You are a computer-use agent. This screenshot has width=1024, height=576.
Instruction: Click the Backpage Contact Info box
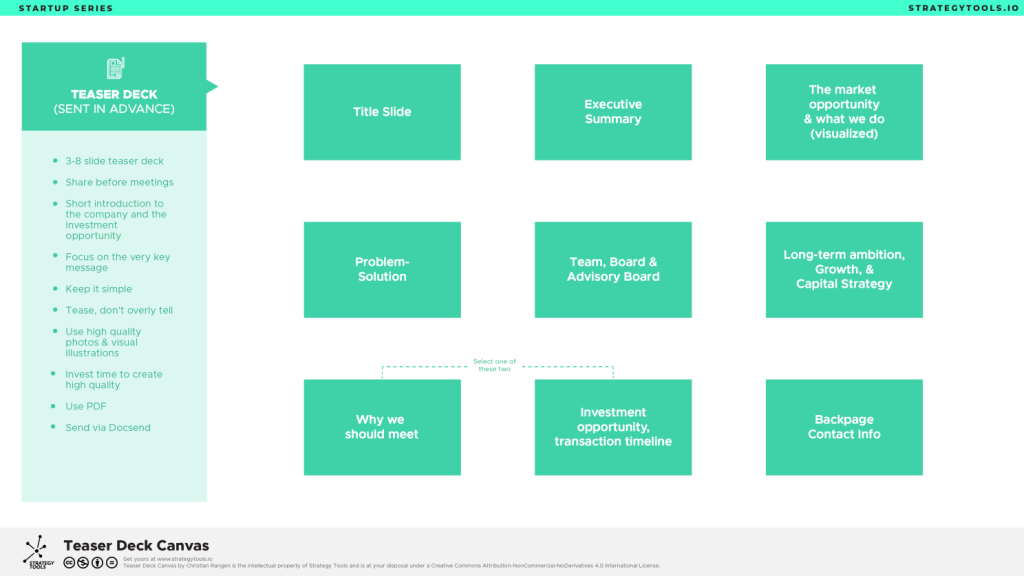[x=844, y=427]
